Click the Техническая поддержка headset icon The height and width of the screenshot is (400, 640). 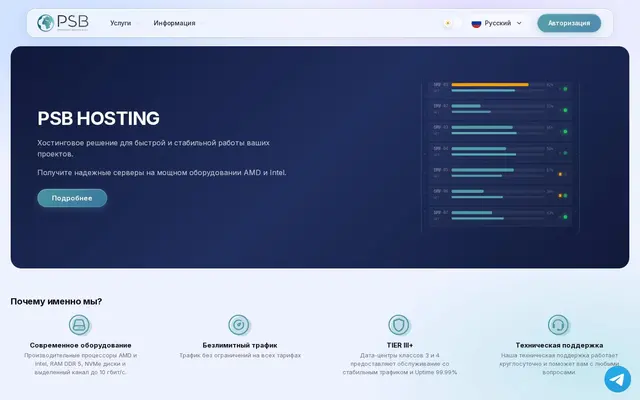(558, 325)
